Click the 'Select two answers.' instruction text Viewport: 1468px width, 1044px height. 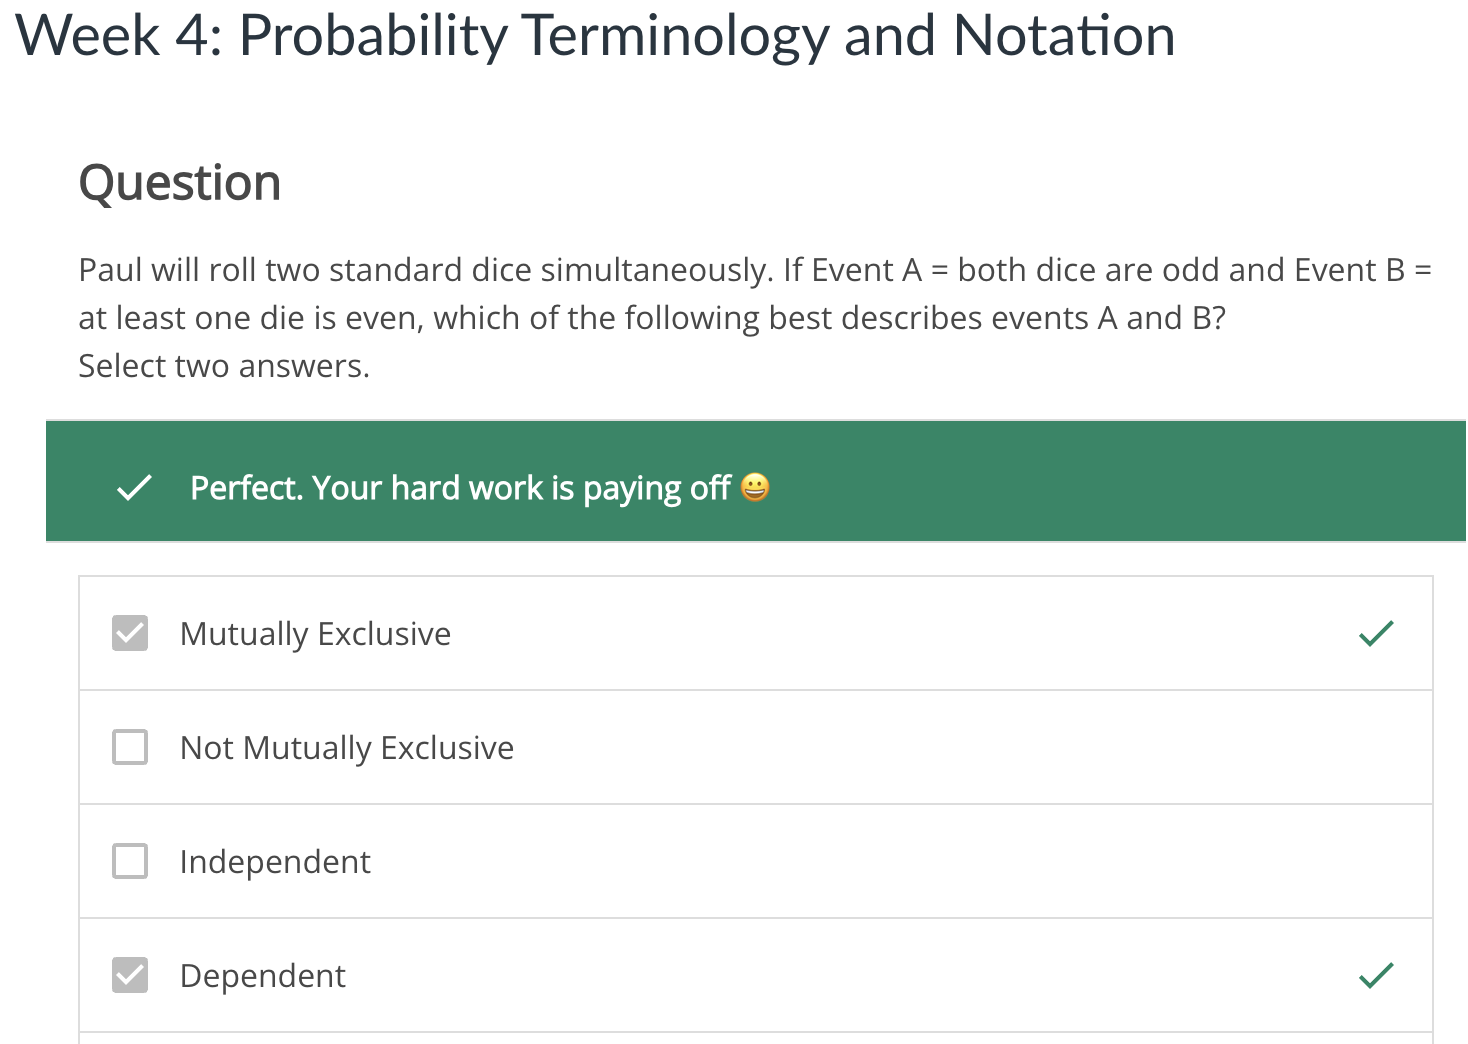[224, 366]
